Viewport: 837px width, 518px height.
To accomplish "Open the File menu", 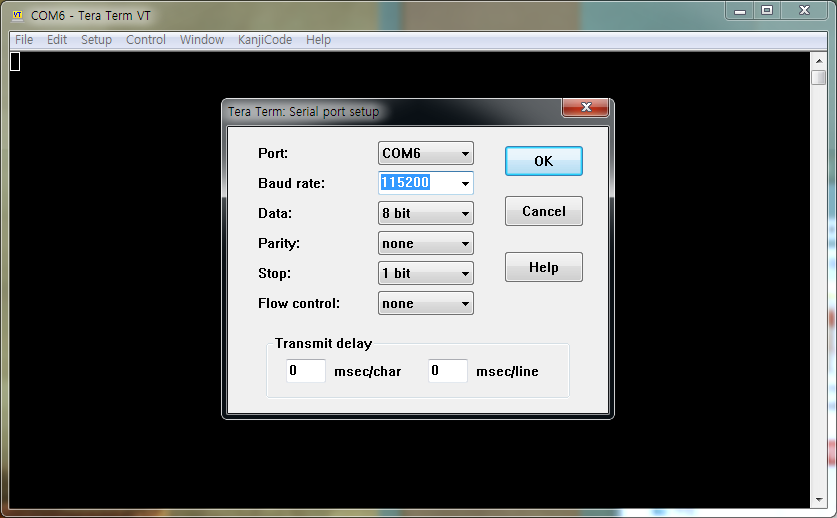I will coord(24,40).
